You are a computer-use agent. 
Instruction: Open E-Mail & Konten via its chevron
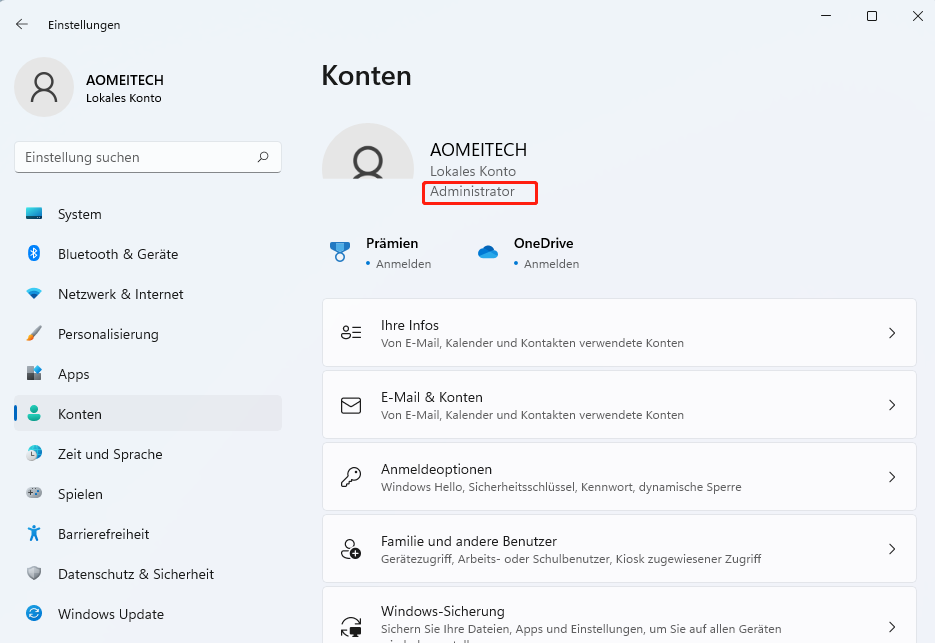[x=892, y=405]
